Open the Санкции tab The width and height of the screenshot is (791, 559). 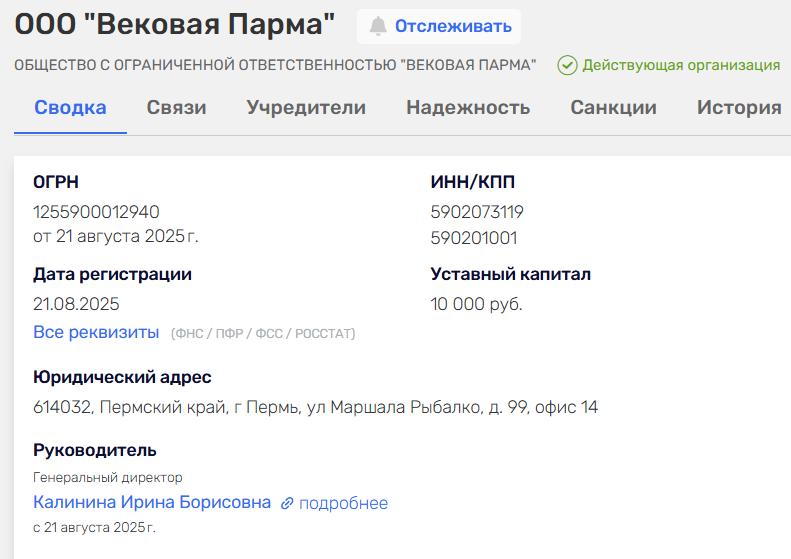click(x=613, y=108)
